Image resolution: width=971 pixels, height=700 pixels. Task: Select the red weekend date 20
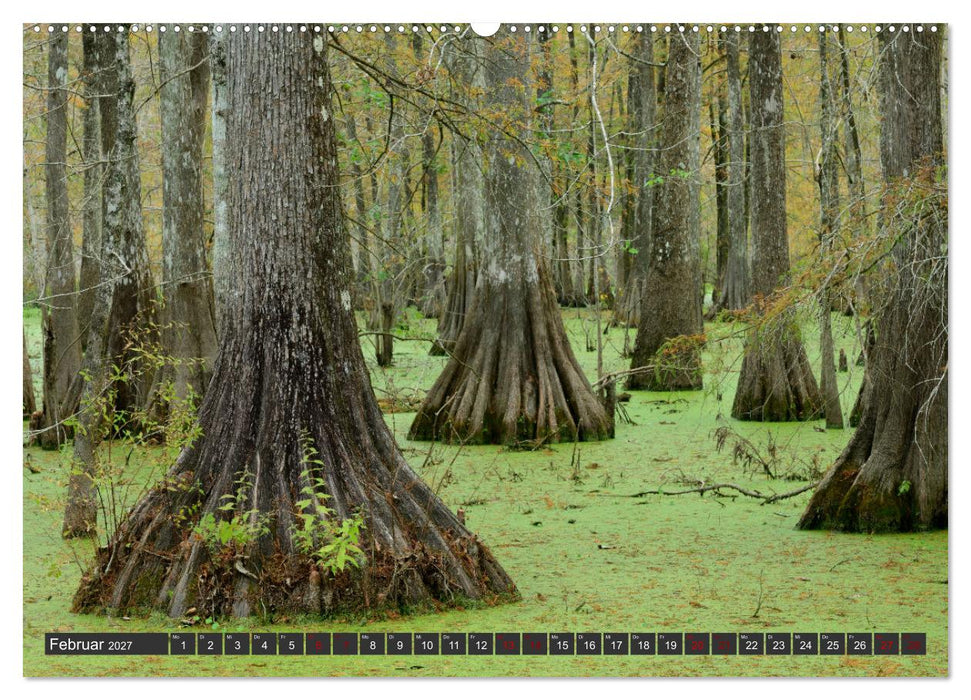(x=697, y=644)
